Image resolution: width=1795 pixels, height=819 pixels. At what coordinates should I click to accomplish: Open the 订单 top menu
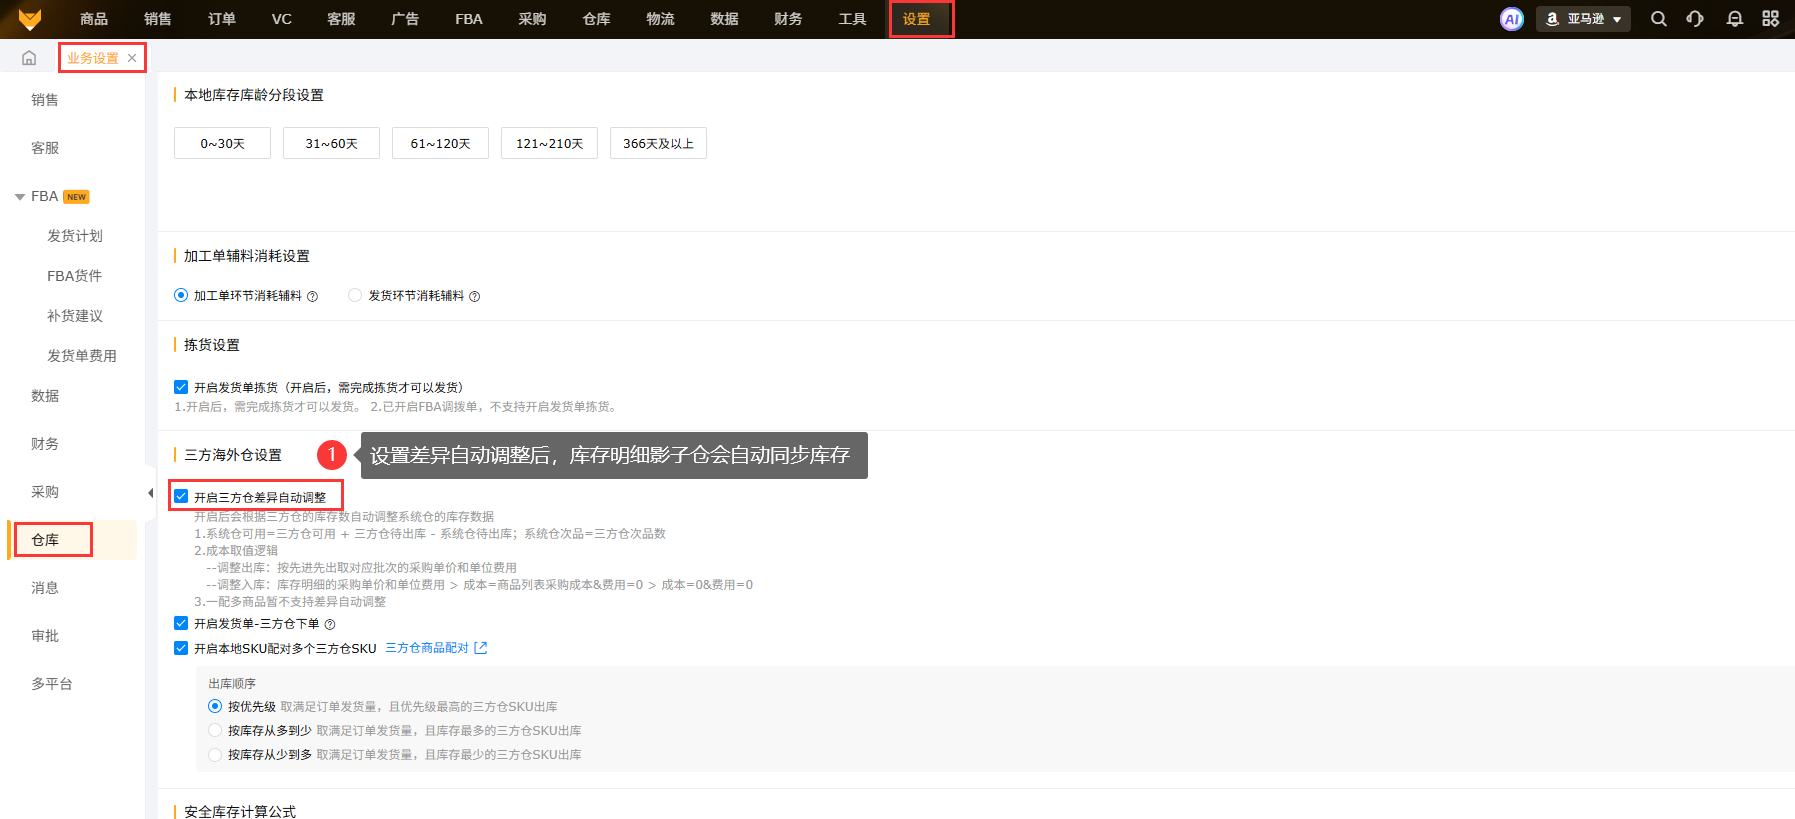pyautogui.click(x=222, y=19)
